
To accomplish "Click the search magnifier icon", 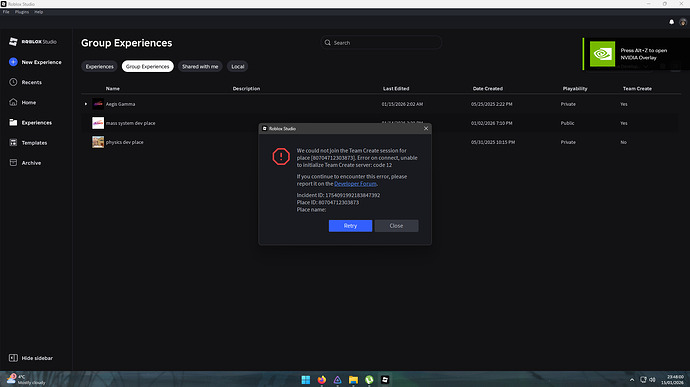I will (327, 43).
